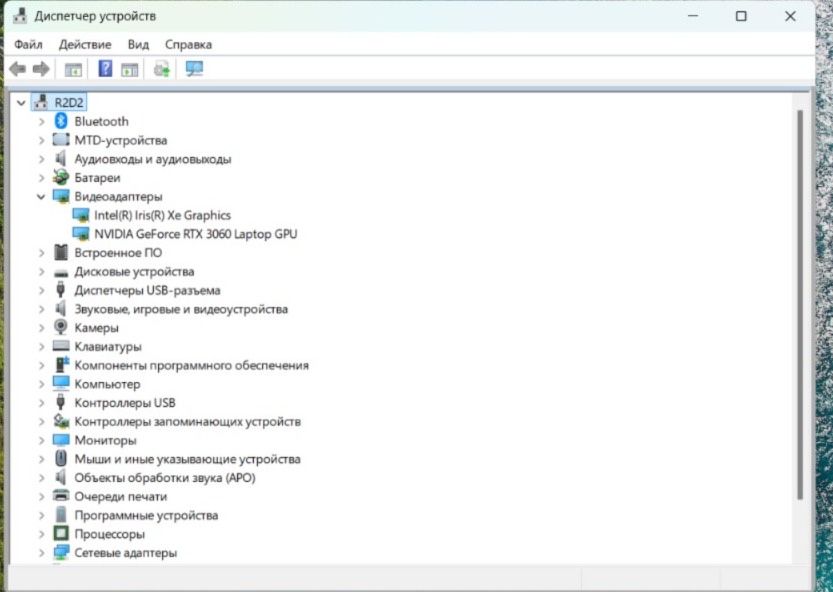833x592 pixels.
Task: Maximize the Диспетчер устройств window
Action: click(x=741, y=16)
